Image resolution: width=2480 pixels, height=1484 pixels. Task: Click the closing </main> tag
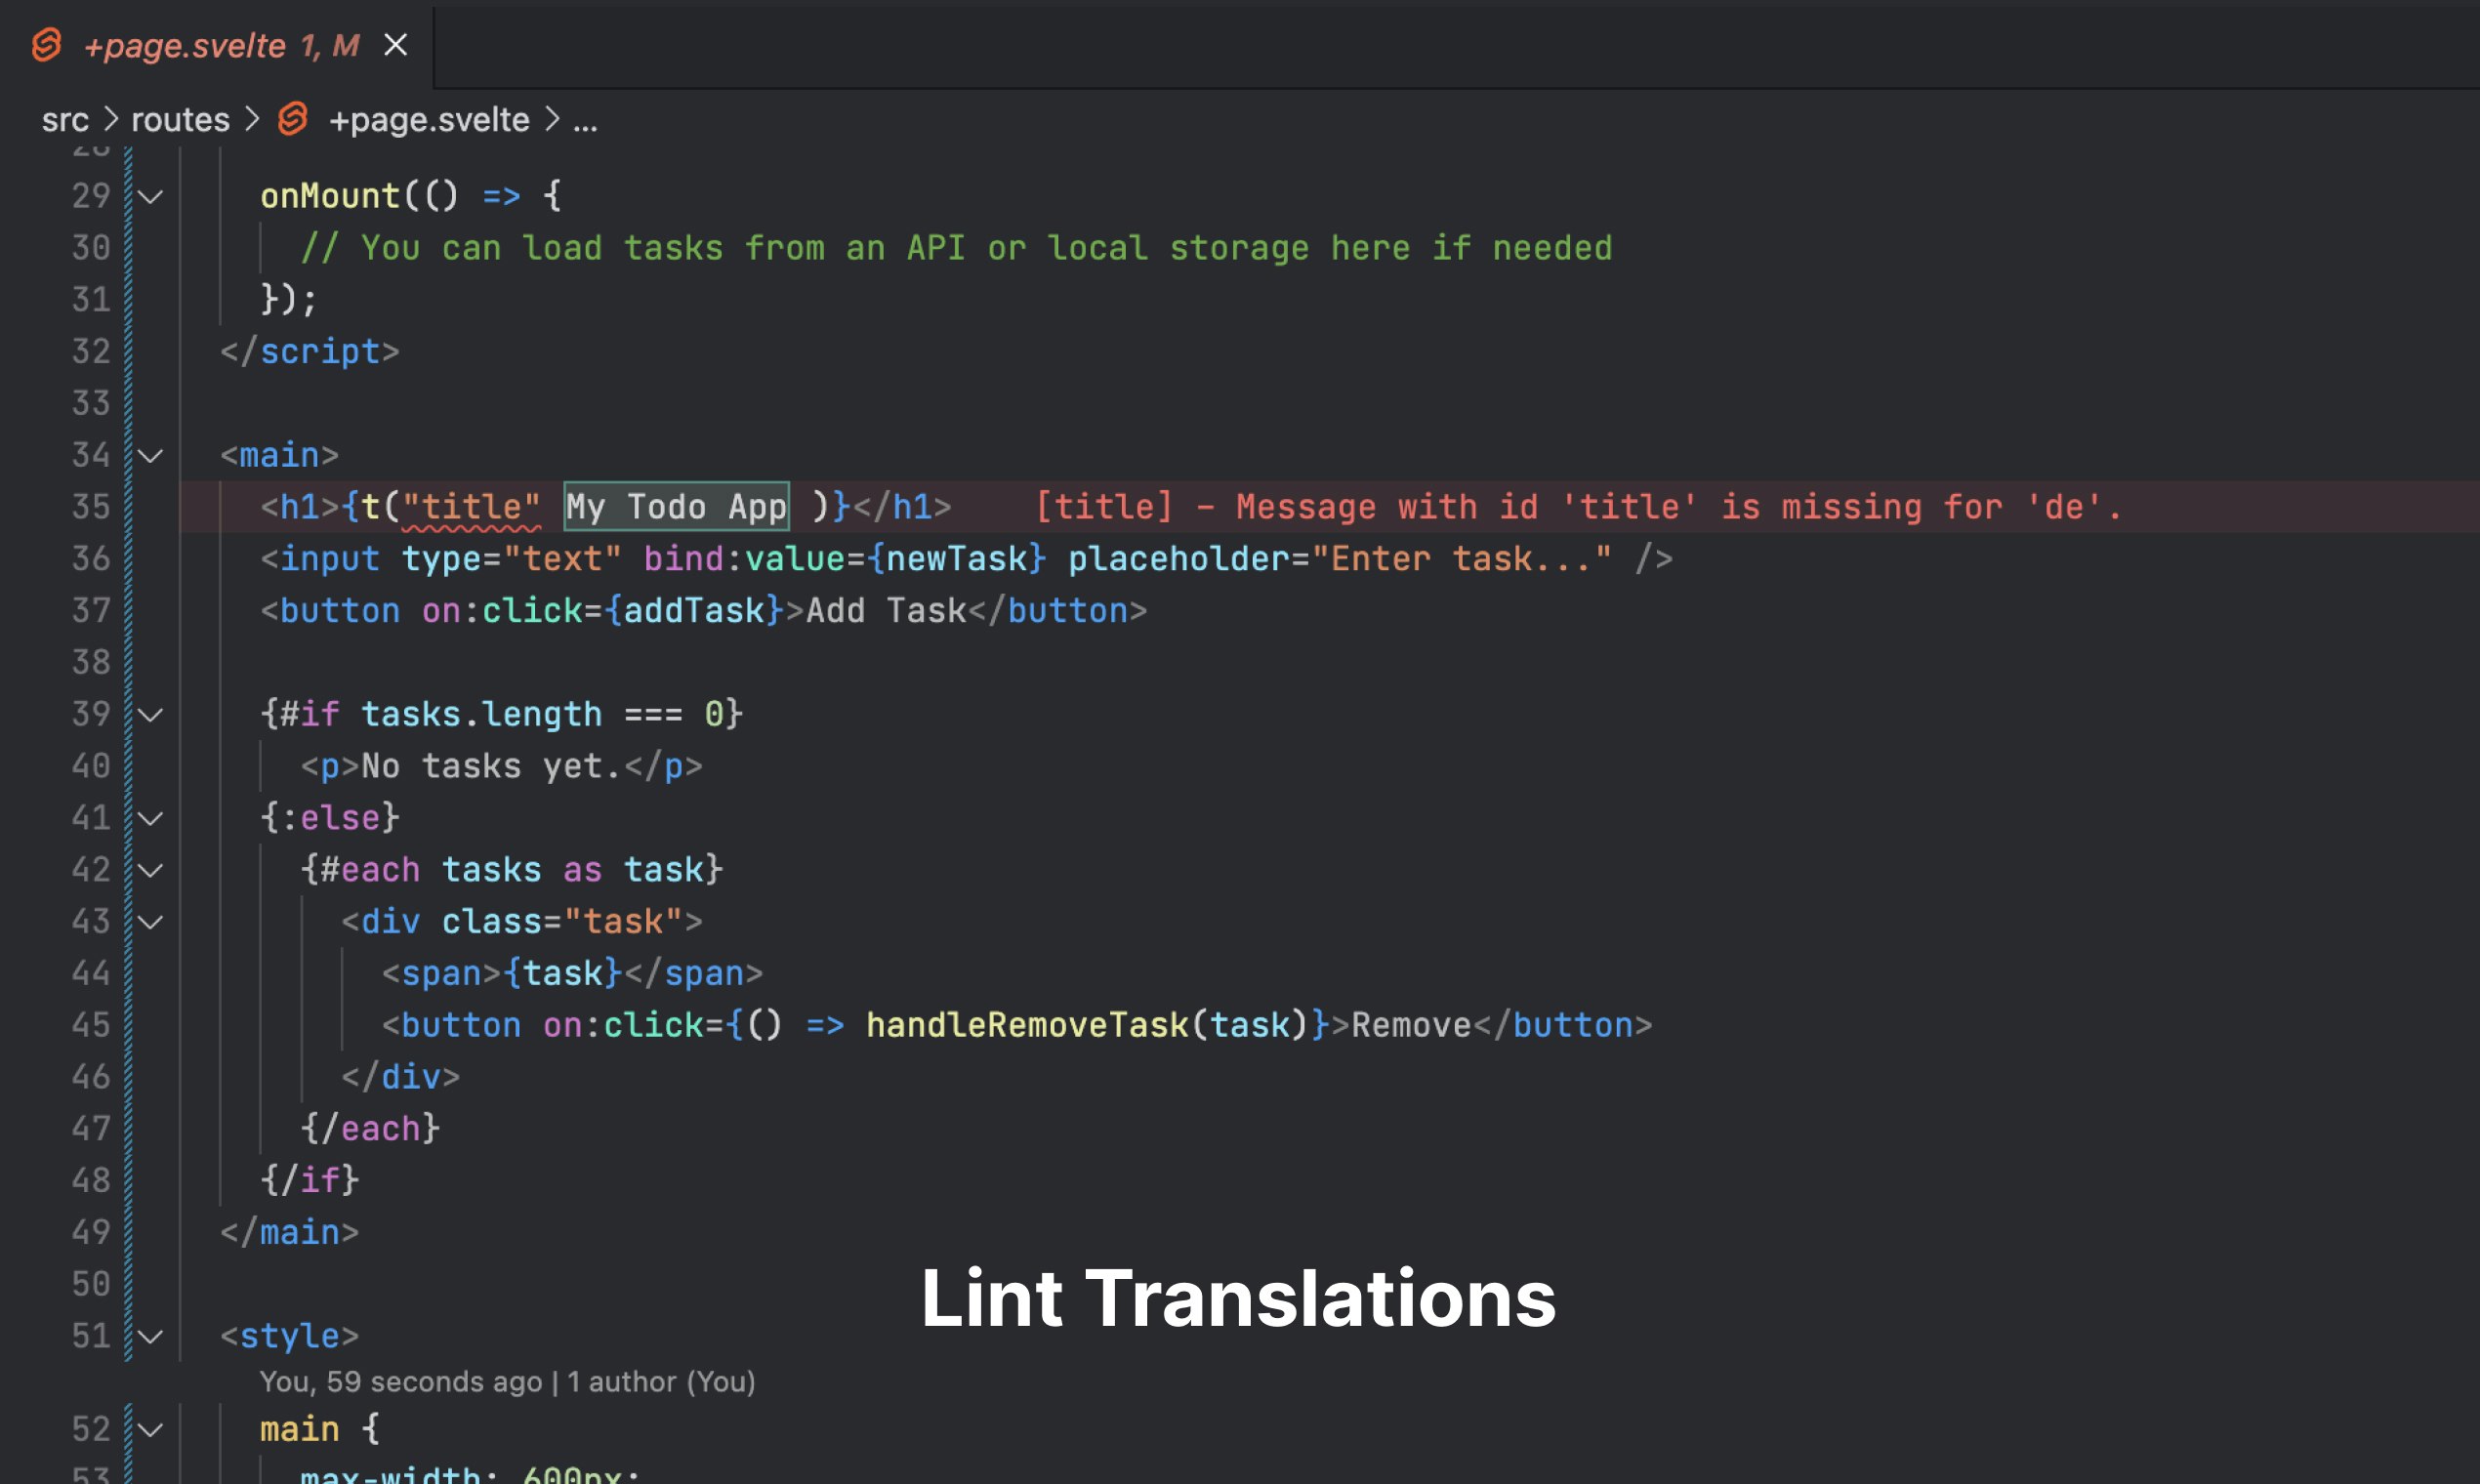pyautogui.click(x=289, y=1233)
